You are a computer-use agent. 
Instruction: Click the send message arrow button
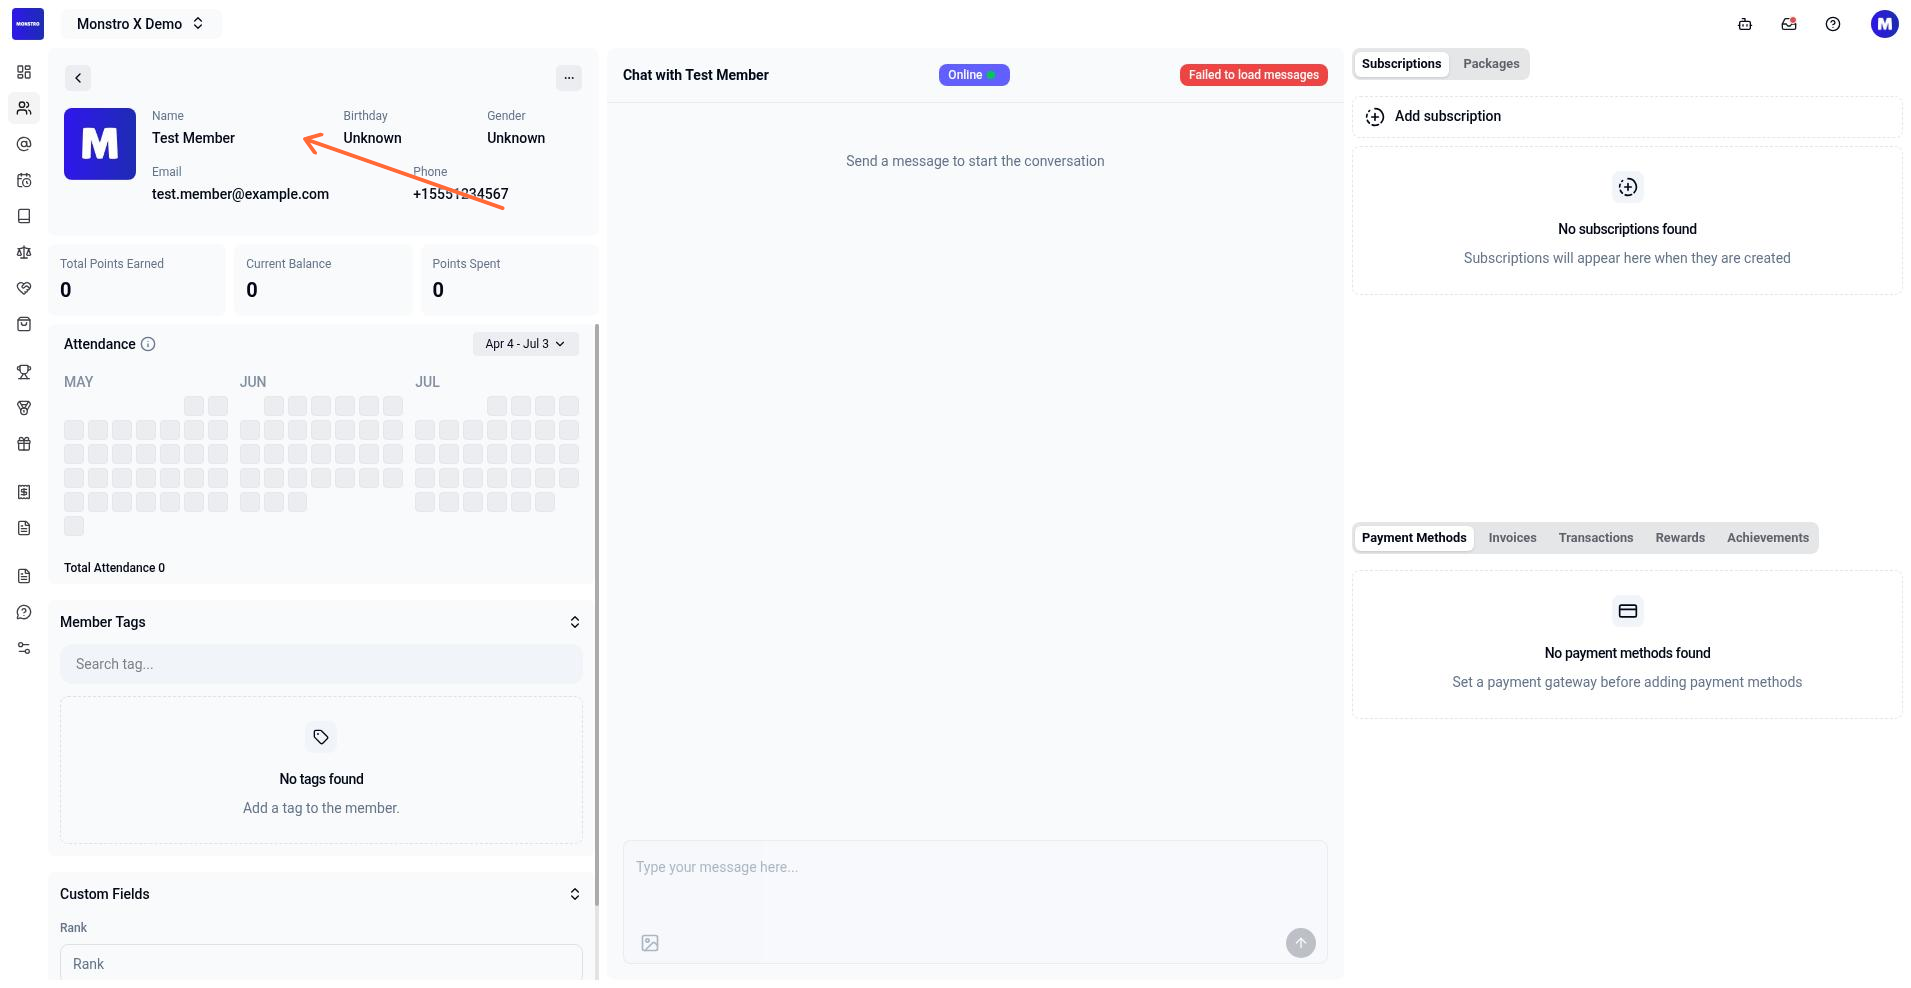point(1301,943)
